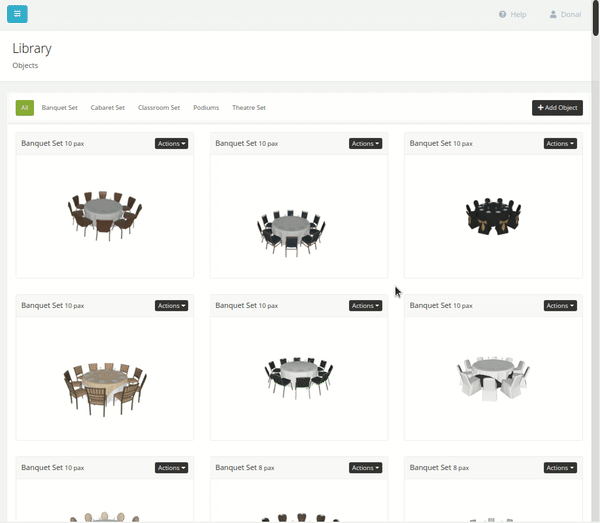Screen dimensions: 600x523
Task: Click the Objects subtitle text
Action: [25, 65]
